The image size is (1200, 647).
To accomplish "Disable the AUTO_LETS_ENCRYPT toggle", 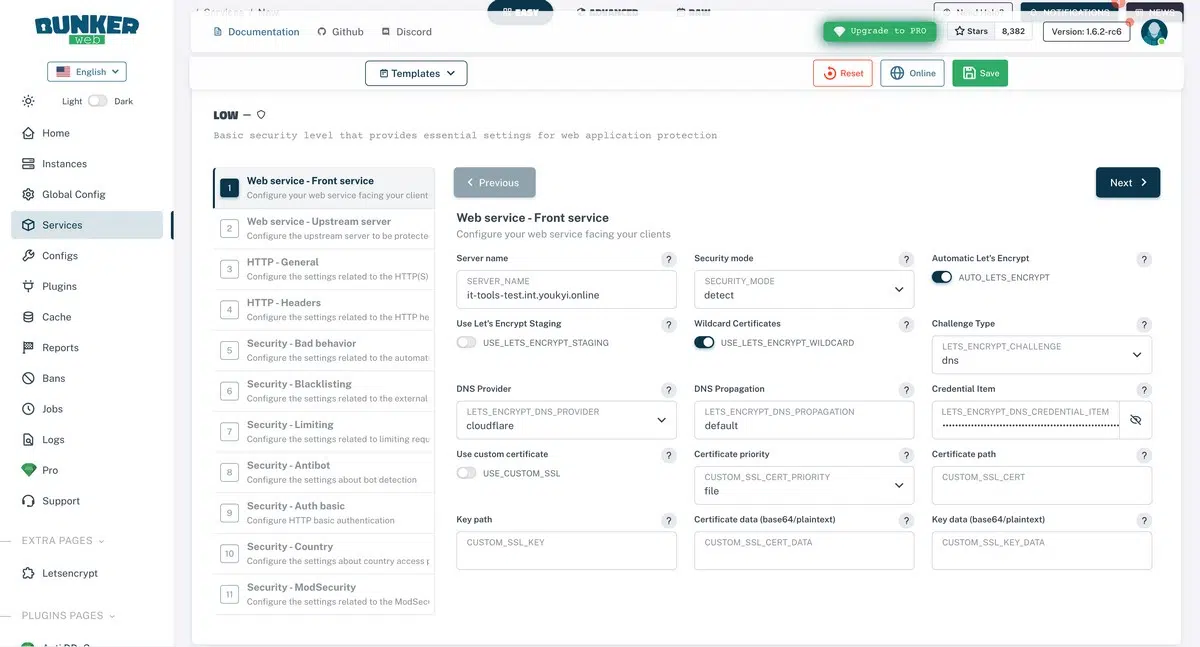I will click(x=942, y=277).
